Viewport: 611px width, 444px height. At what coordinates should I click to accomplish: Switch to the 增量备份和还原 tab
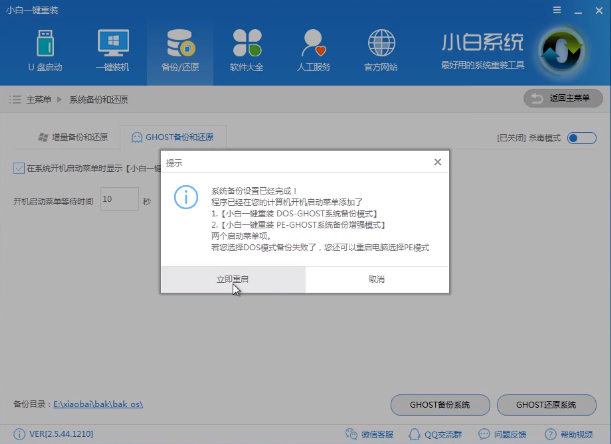(73, 136)
